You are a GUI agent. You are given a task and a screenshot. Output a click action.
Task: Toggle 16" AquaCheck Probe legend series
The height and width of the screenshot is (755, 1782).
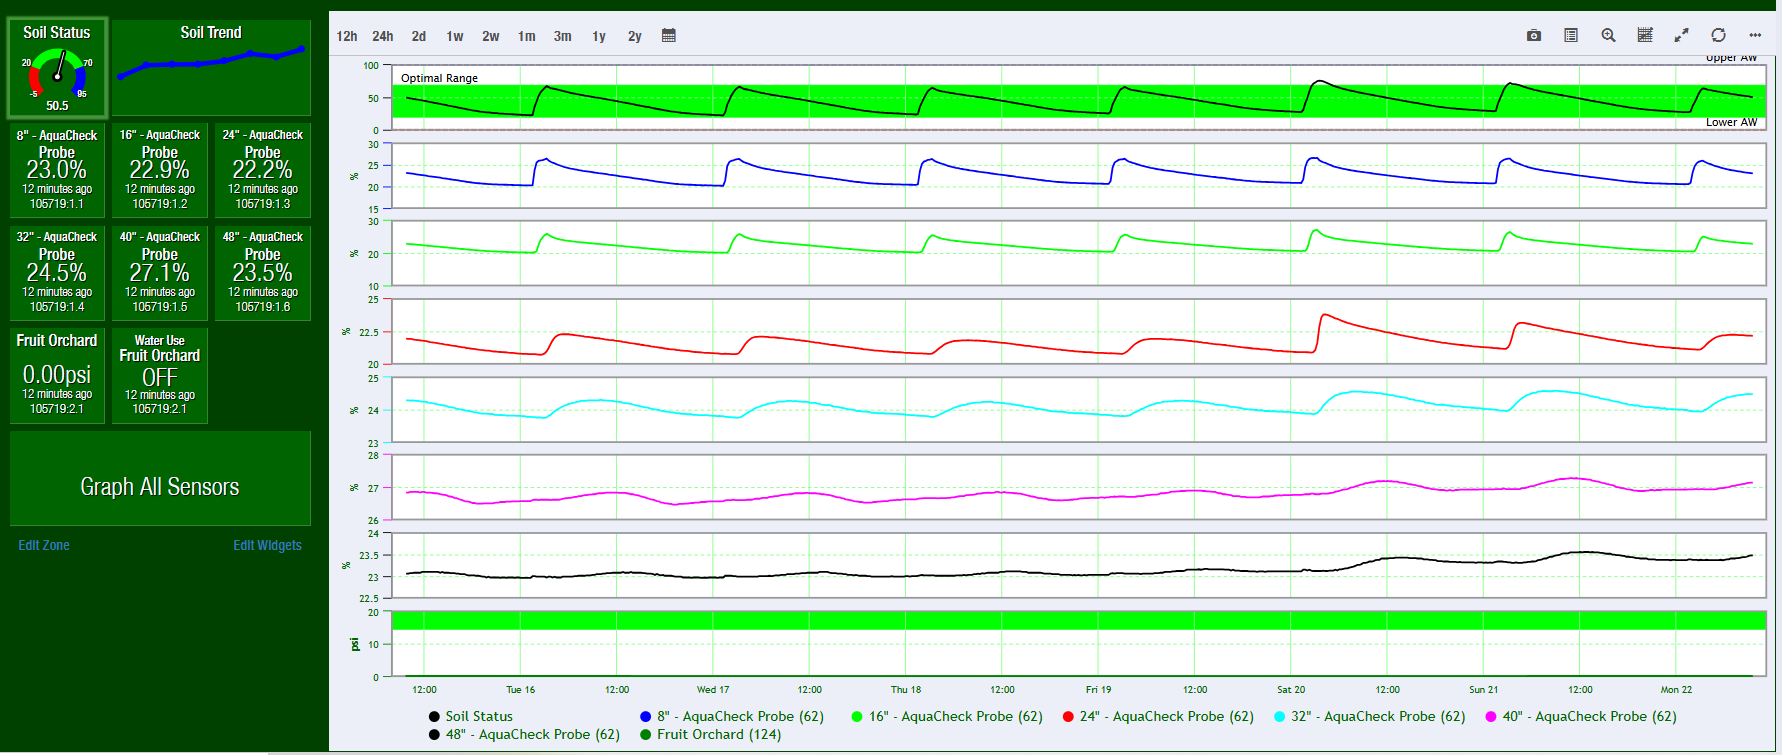tap(947, 716)
